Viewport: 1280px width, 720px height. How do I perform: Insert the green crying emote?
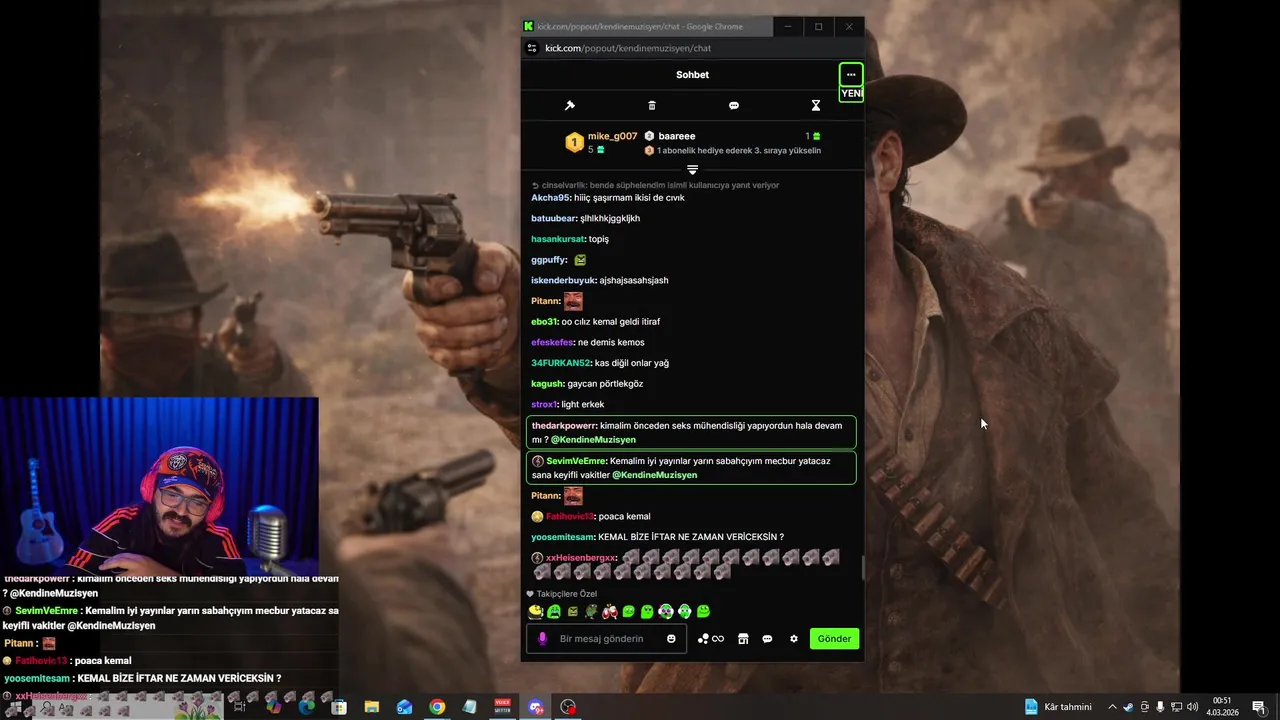(554, 611)
